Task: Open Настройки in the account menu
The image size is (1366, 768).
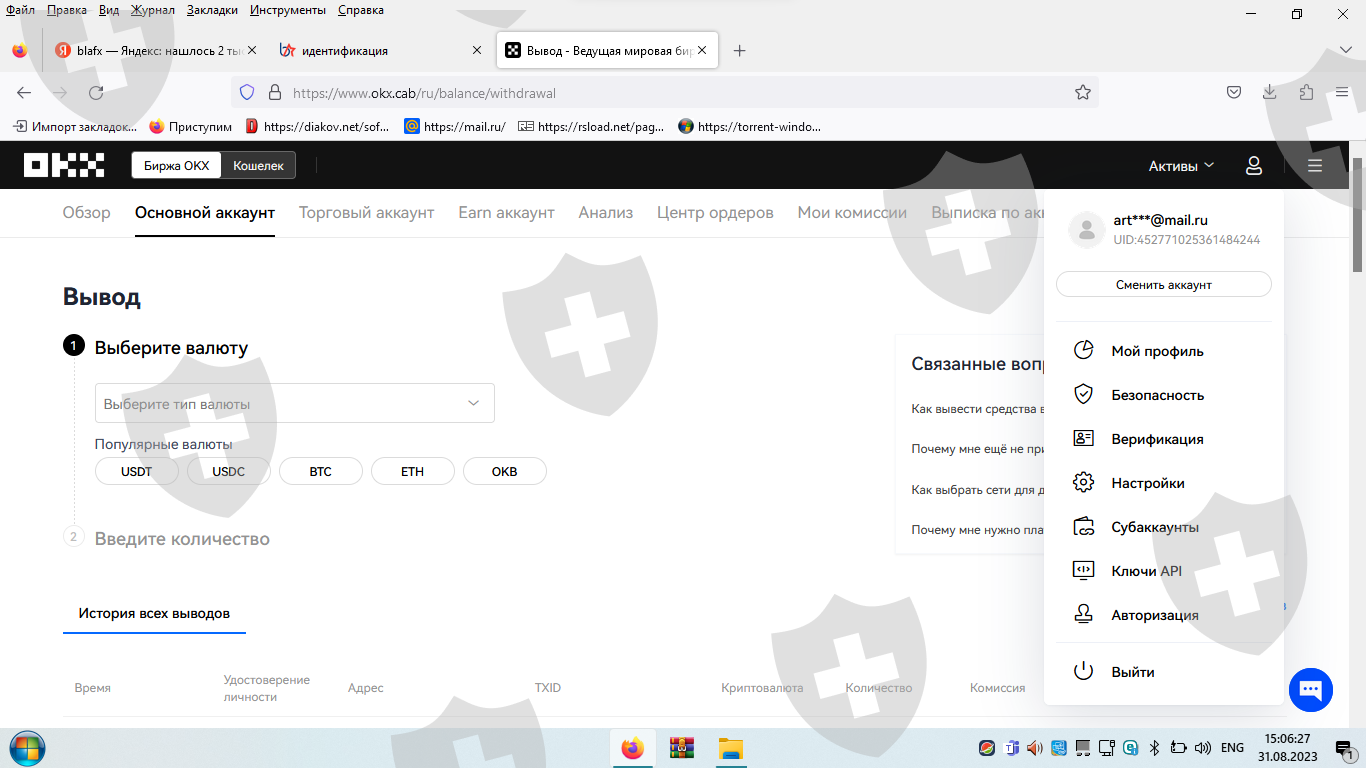Action: click(x=1164, y=483)
